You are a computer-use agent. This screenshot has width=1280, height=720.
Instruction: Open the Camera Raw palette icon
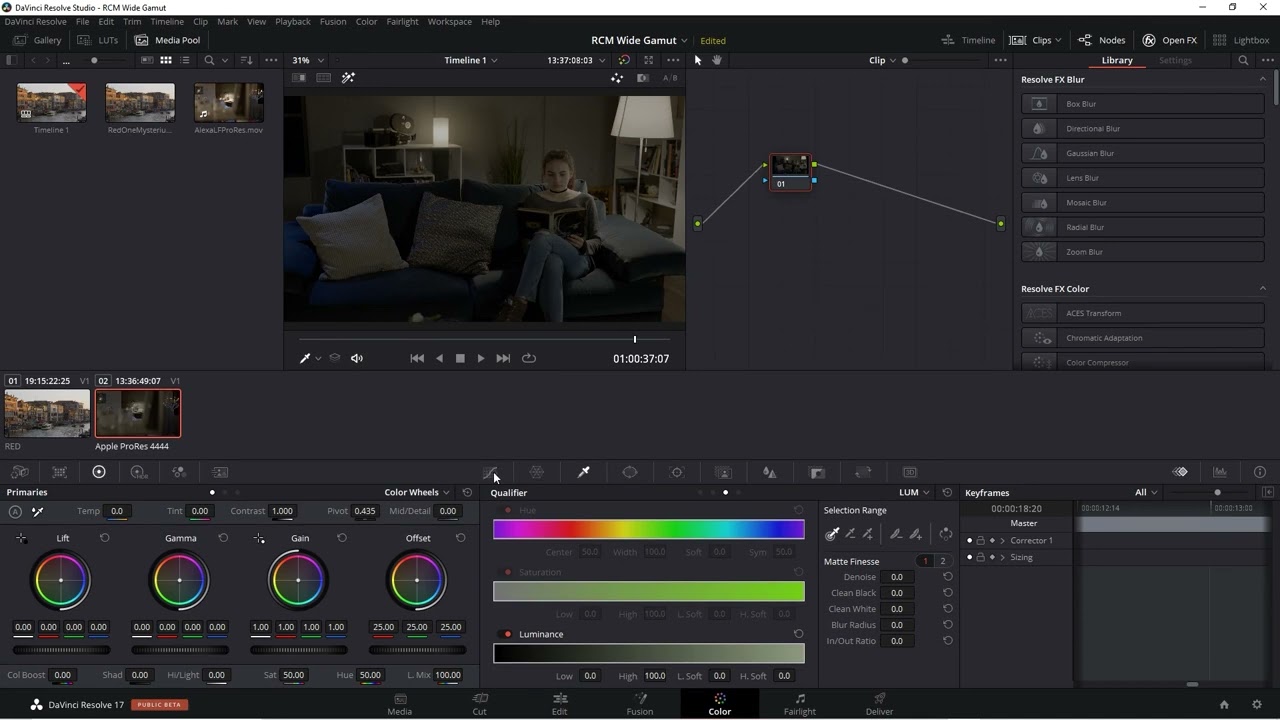[20, 472]
